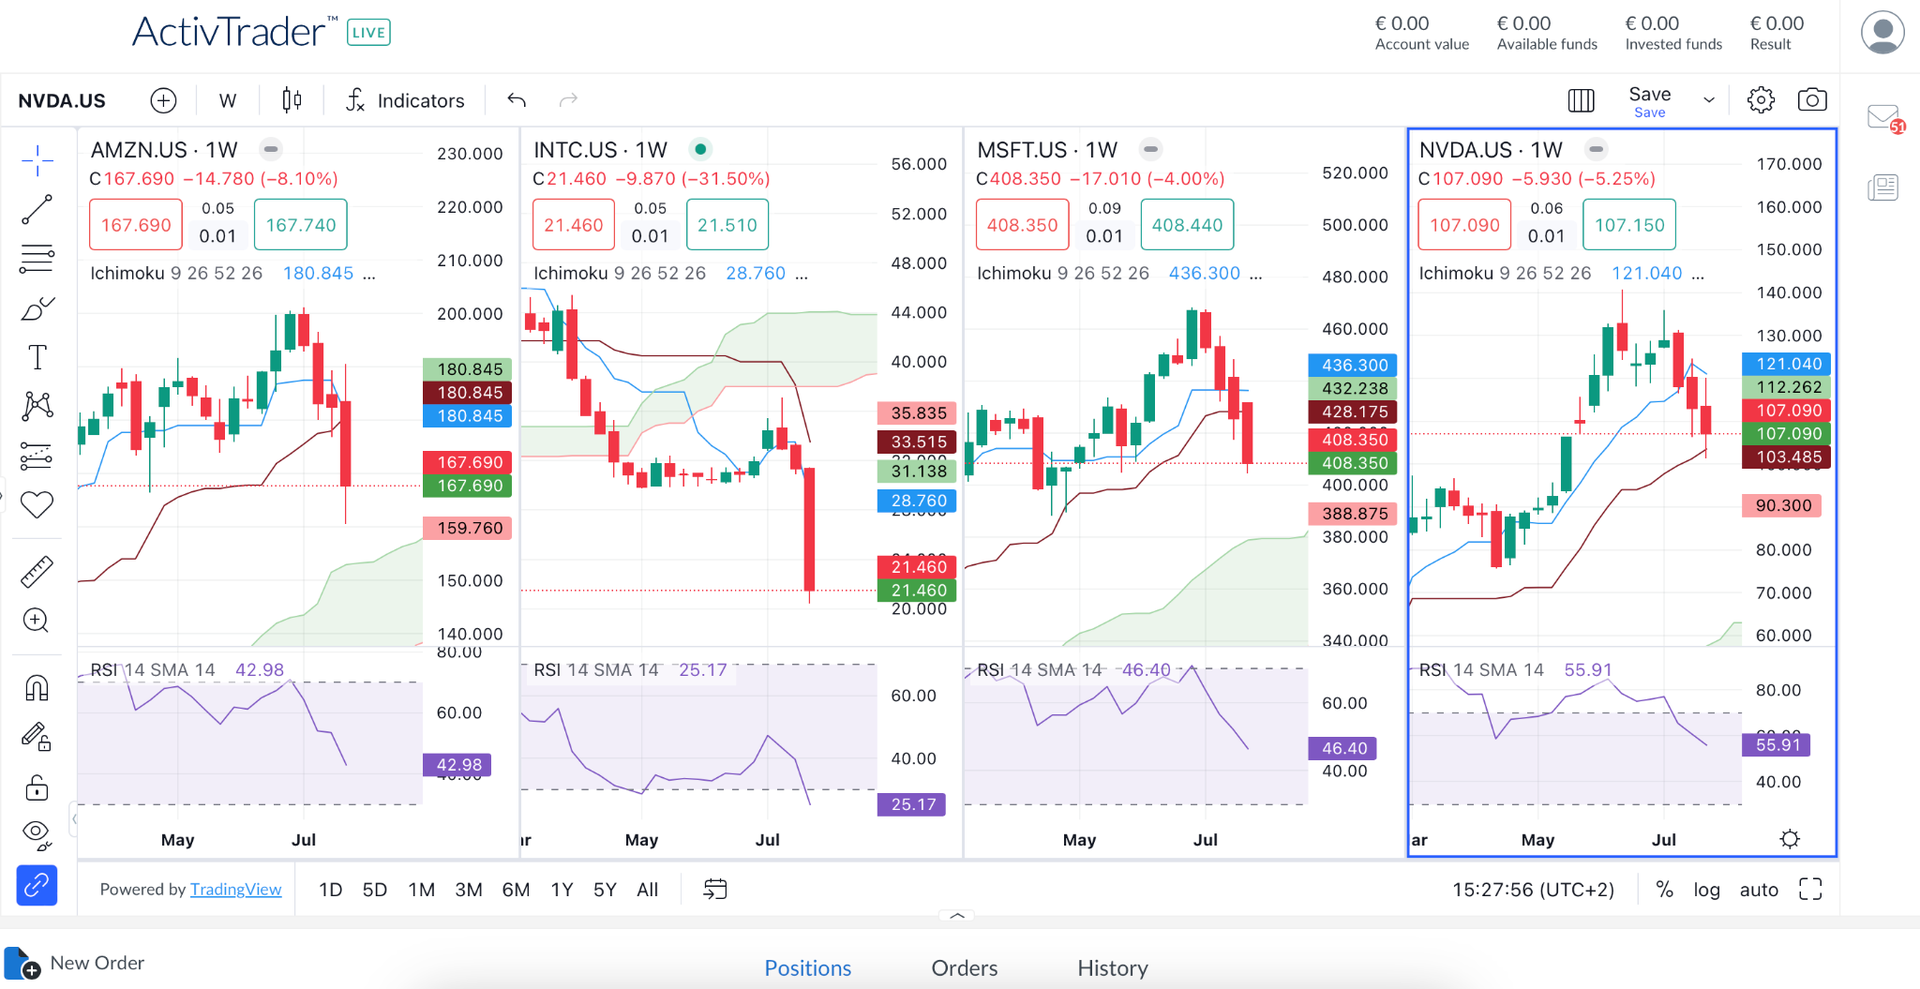Image resolution: width=1920 pixels, height=989 pixels.
Task: Open the Indicators dialog
Action: (x=405, y=100)
